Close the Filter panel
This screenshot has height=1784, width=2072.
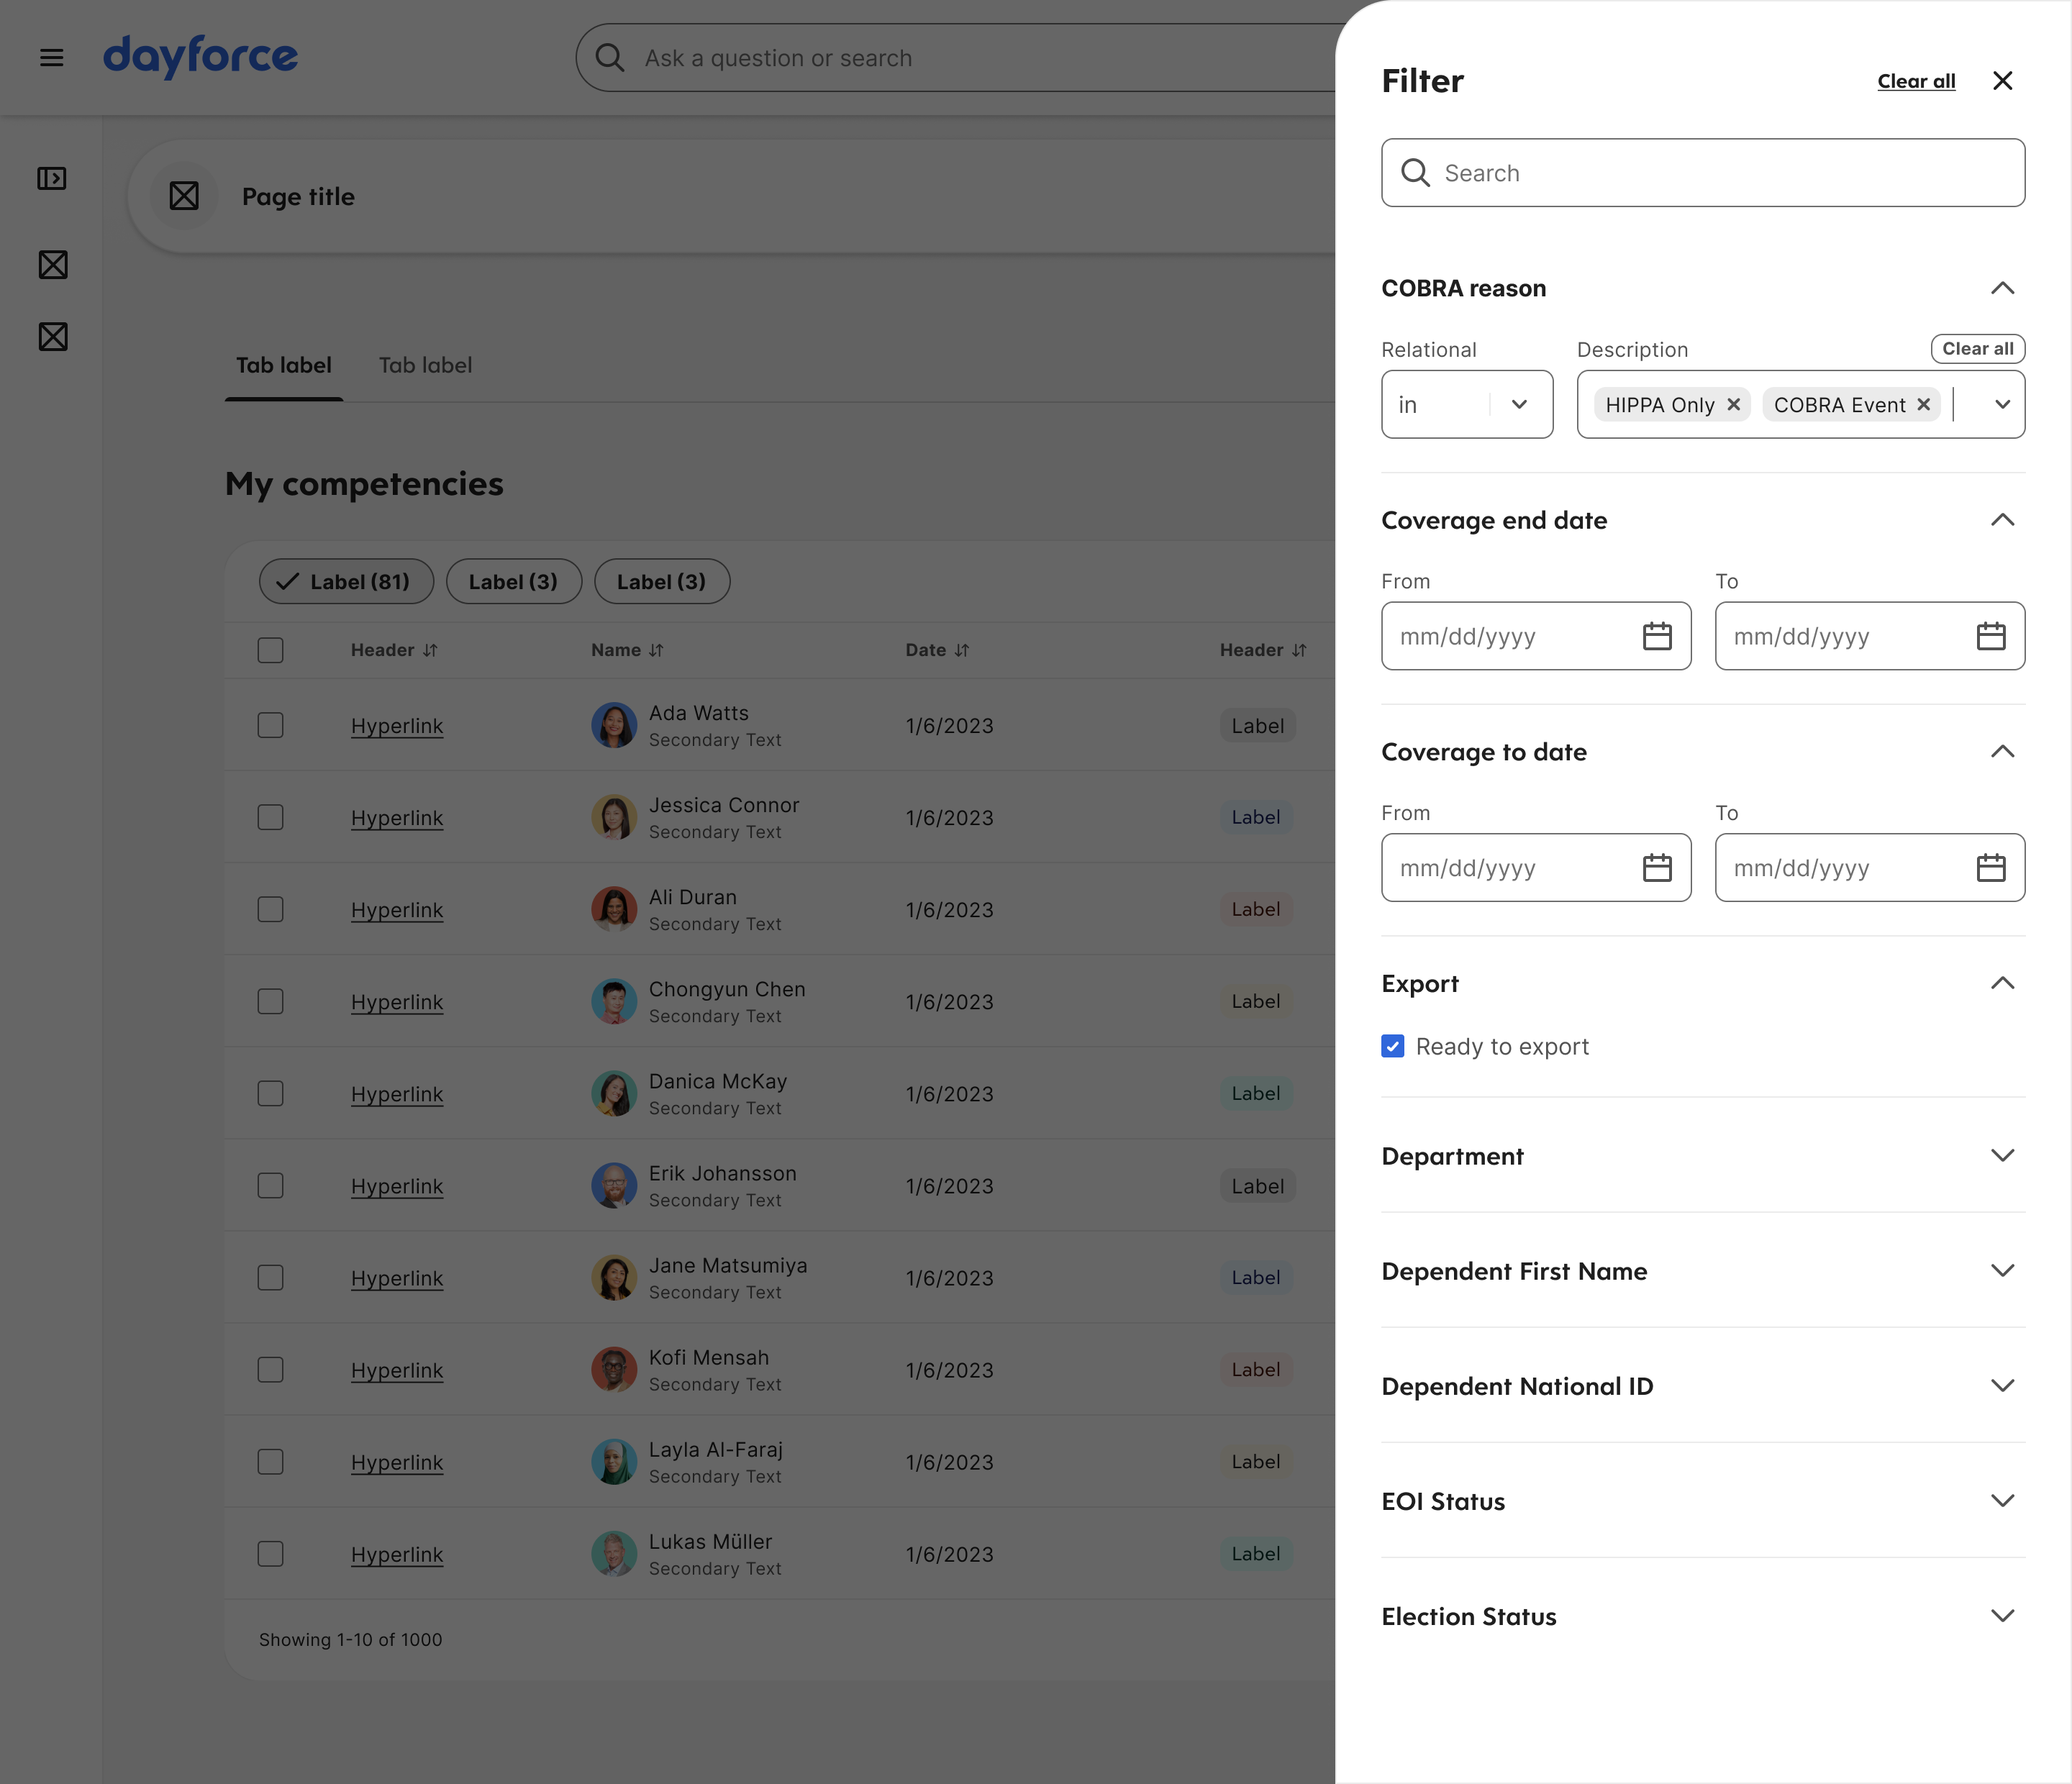click(x=2002, y=81)
